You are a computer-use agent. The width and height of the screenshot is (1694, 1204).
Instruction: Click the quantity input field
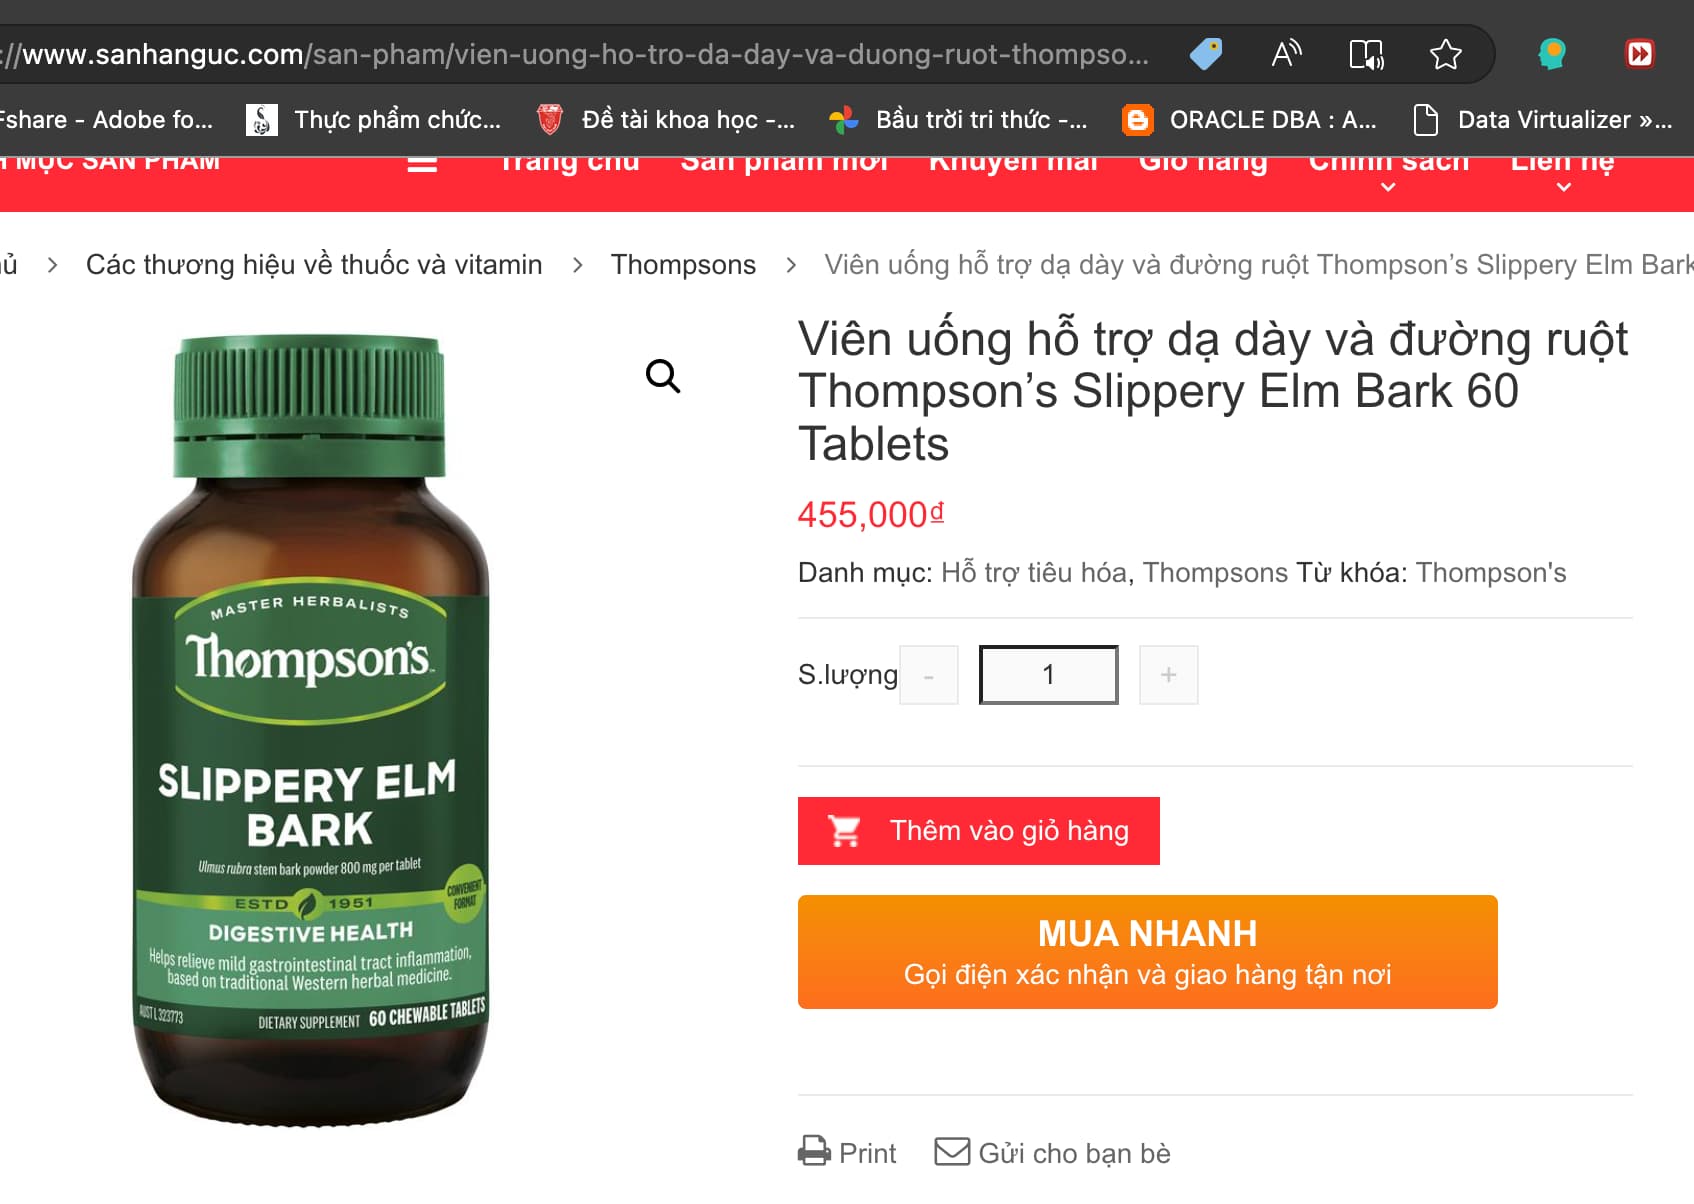click(1048, 675)
